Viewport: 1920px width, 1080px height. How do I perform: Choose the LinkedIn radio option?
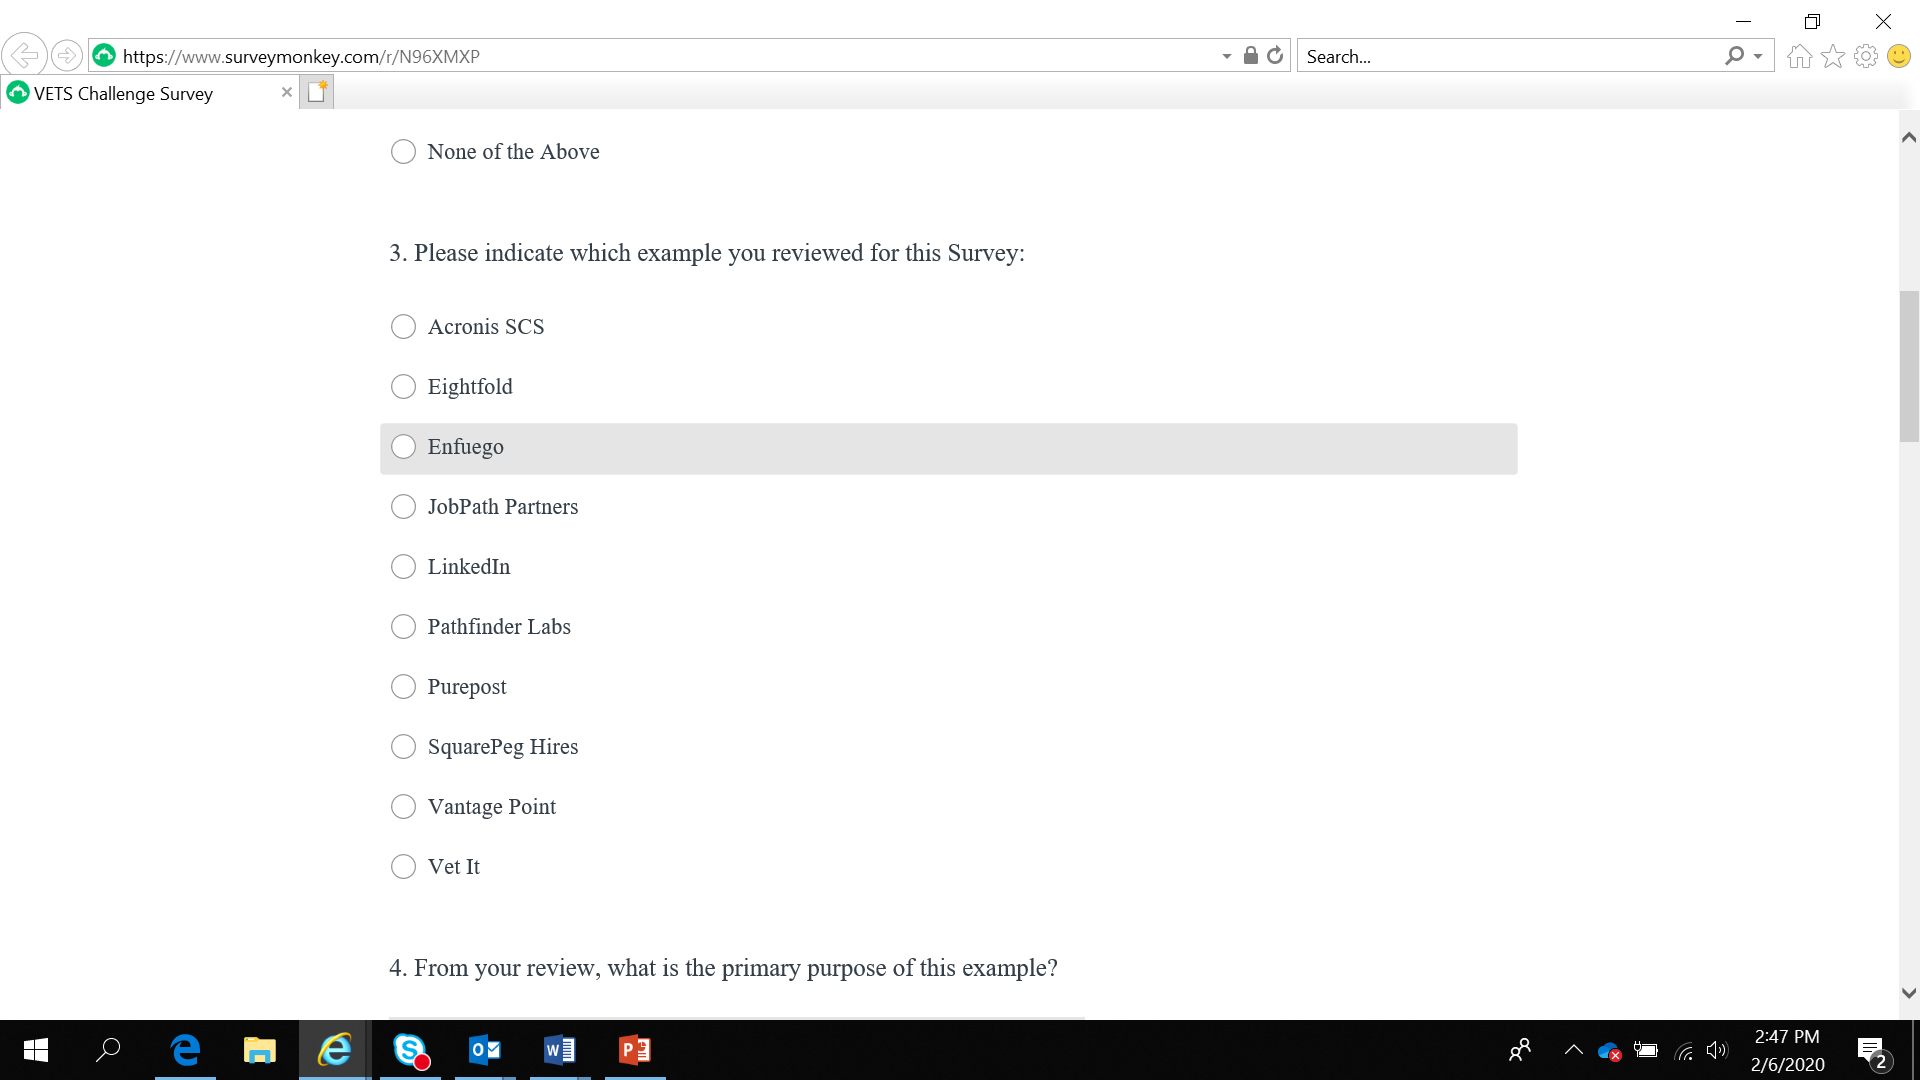(x=403, y=567)
